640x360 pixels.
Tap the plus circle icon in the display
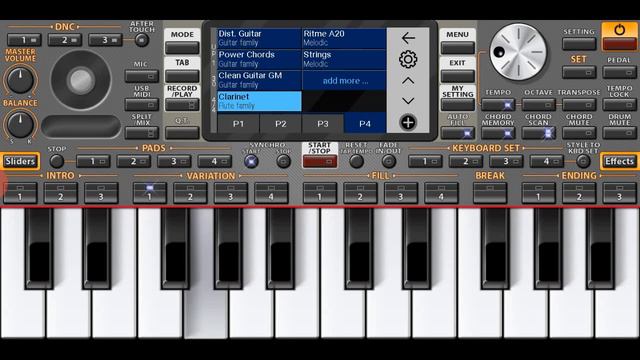(x=408, y=122)
